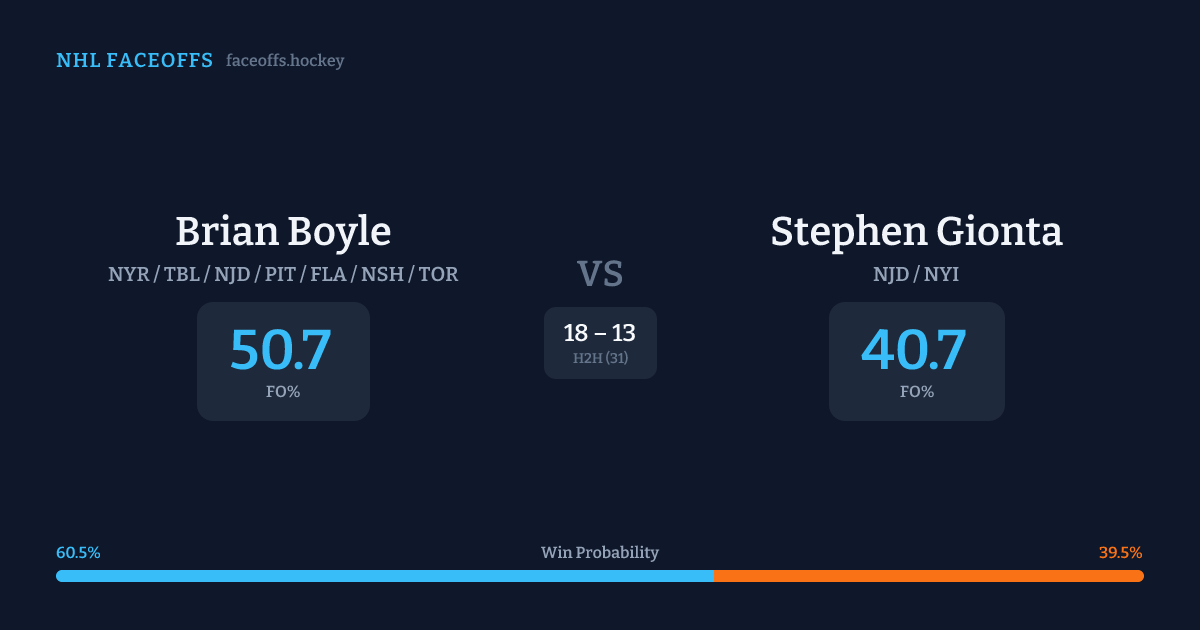Viewport: 1200px width, 630px height.
Task: Click the 60.5% win probability value
Action: 78,553
